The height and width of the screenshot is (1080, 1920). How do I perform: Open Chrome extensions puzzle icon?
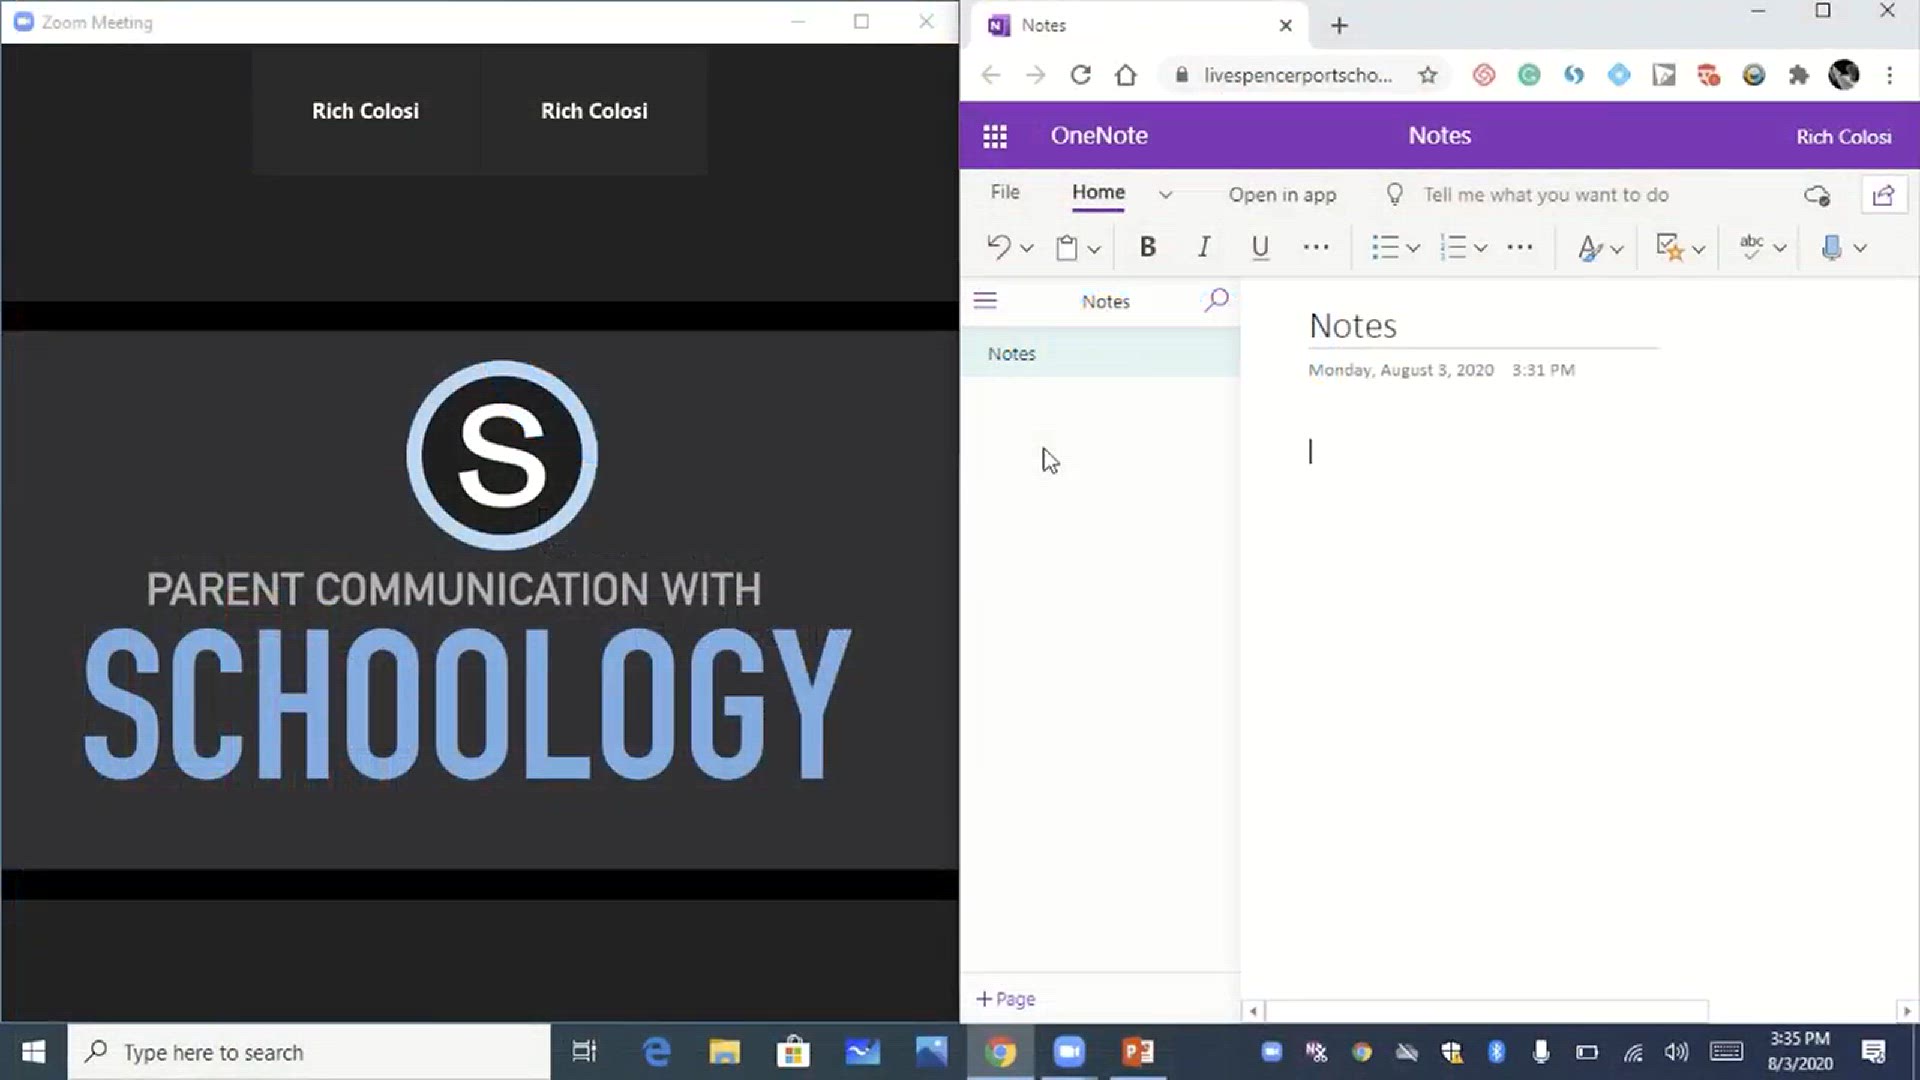point(1798,75)
